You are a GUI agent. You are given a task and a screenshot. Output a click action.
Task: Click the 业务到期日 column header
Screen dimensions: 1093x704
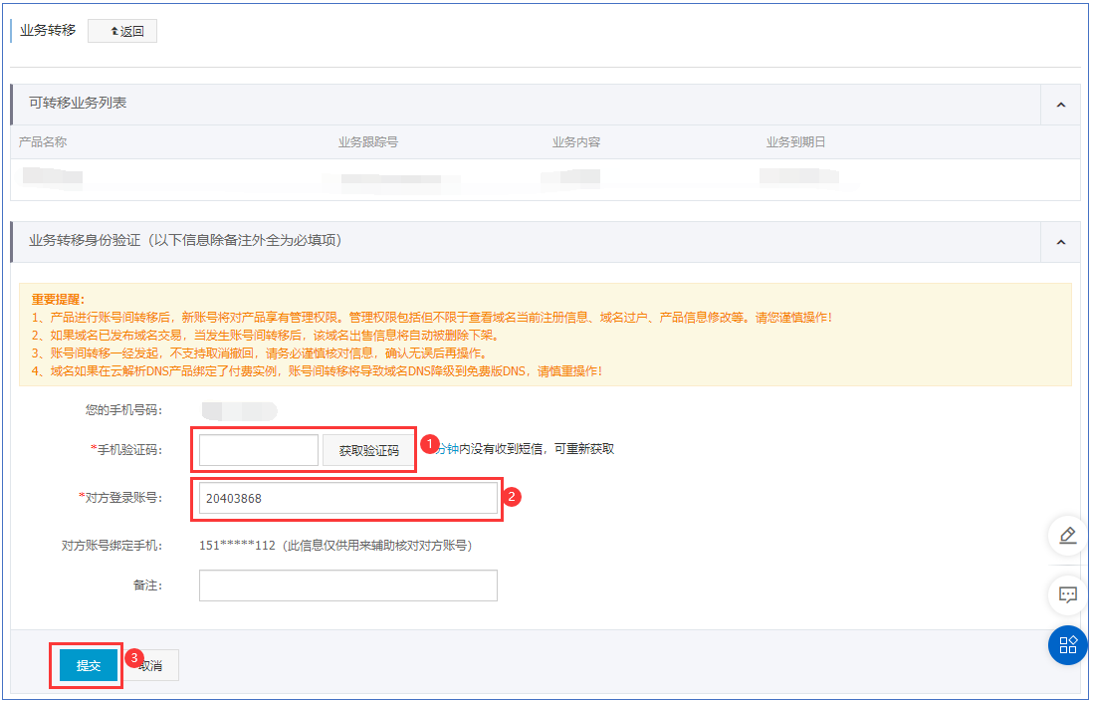click(796, 142)
